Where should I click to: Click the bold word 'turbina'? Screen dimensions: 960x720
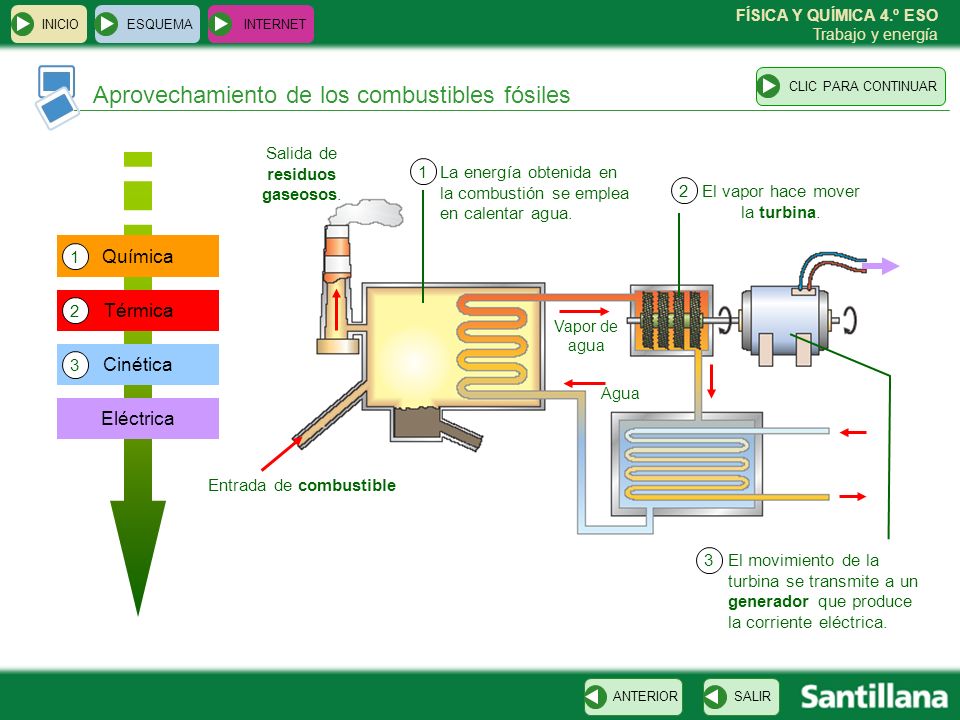click(787, 212)
